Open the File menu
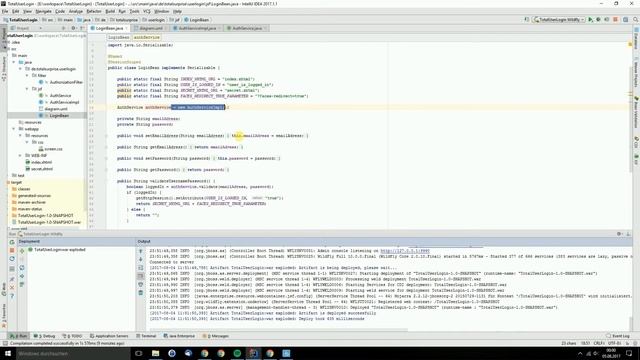This screenshot has width=640, height=360. coord(5,11)
